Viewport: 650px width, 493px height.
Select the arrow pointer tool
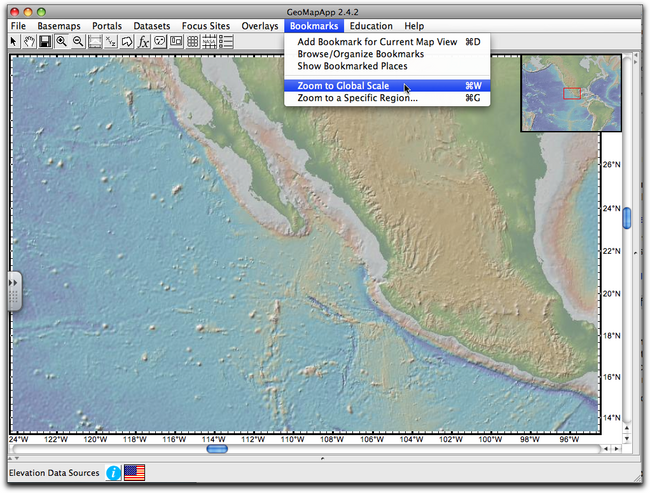(x=13, y=41)
